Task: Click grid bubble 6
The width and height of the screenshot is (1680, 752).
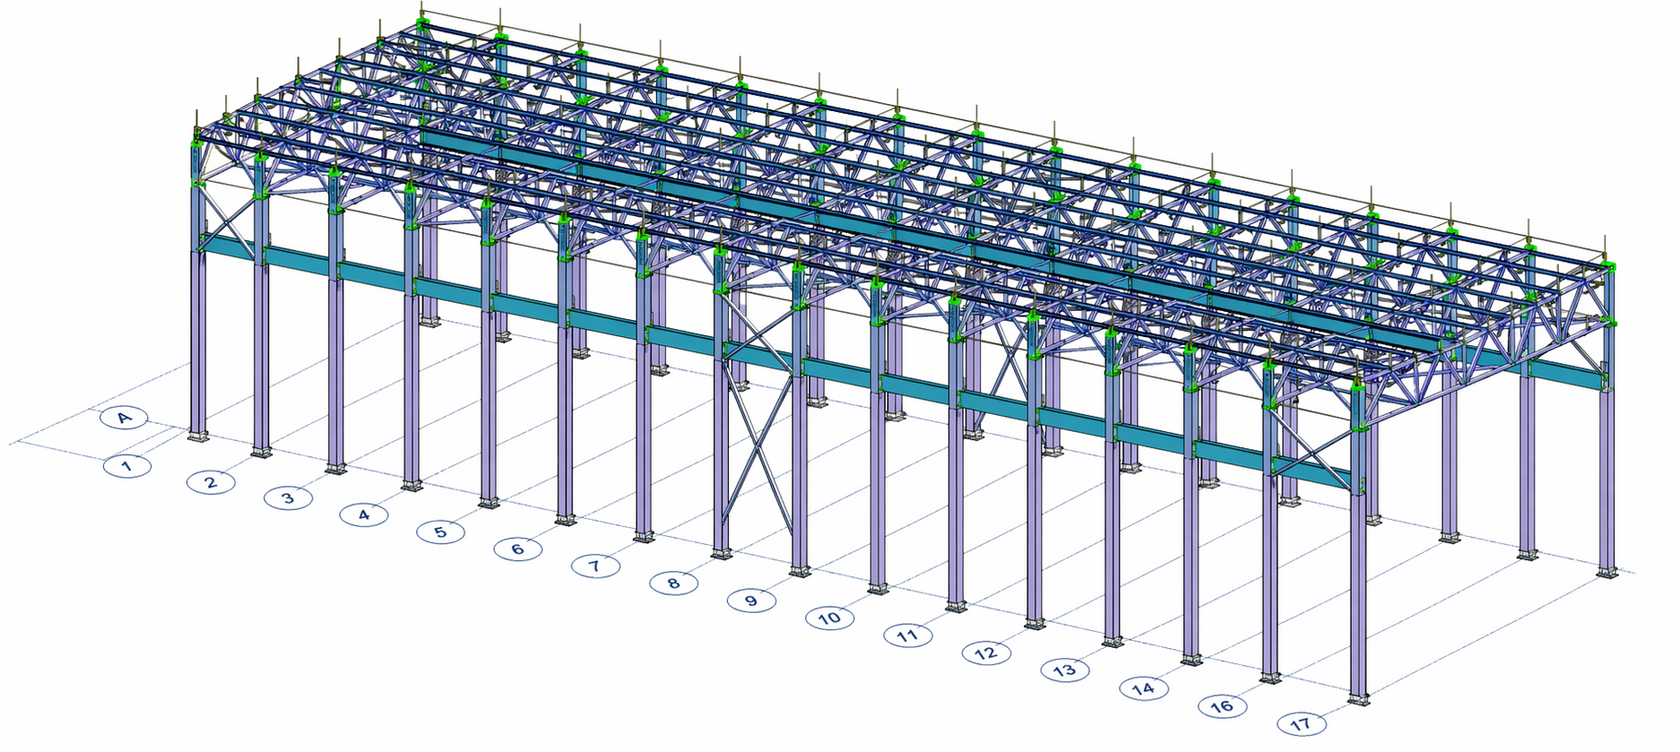Action: 518,549
